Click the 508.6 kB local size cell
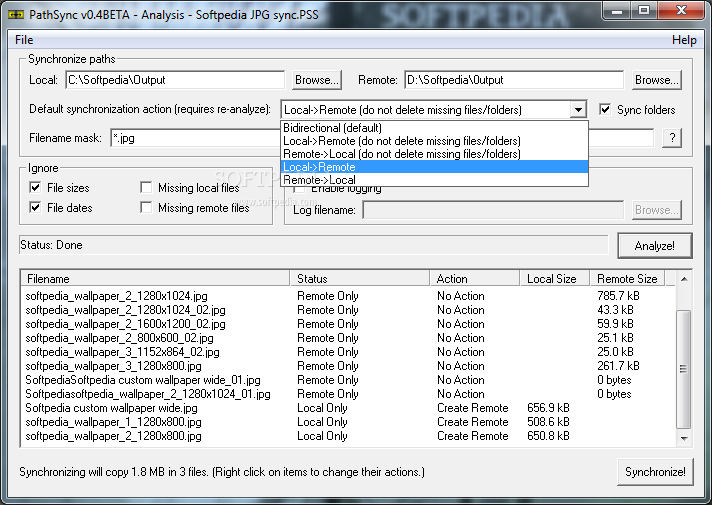 [x=548, y=422]
